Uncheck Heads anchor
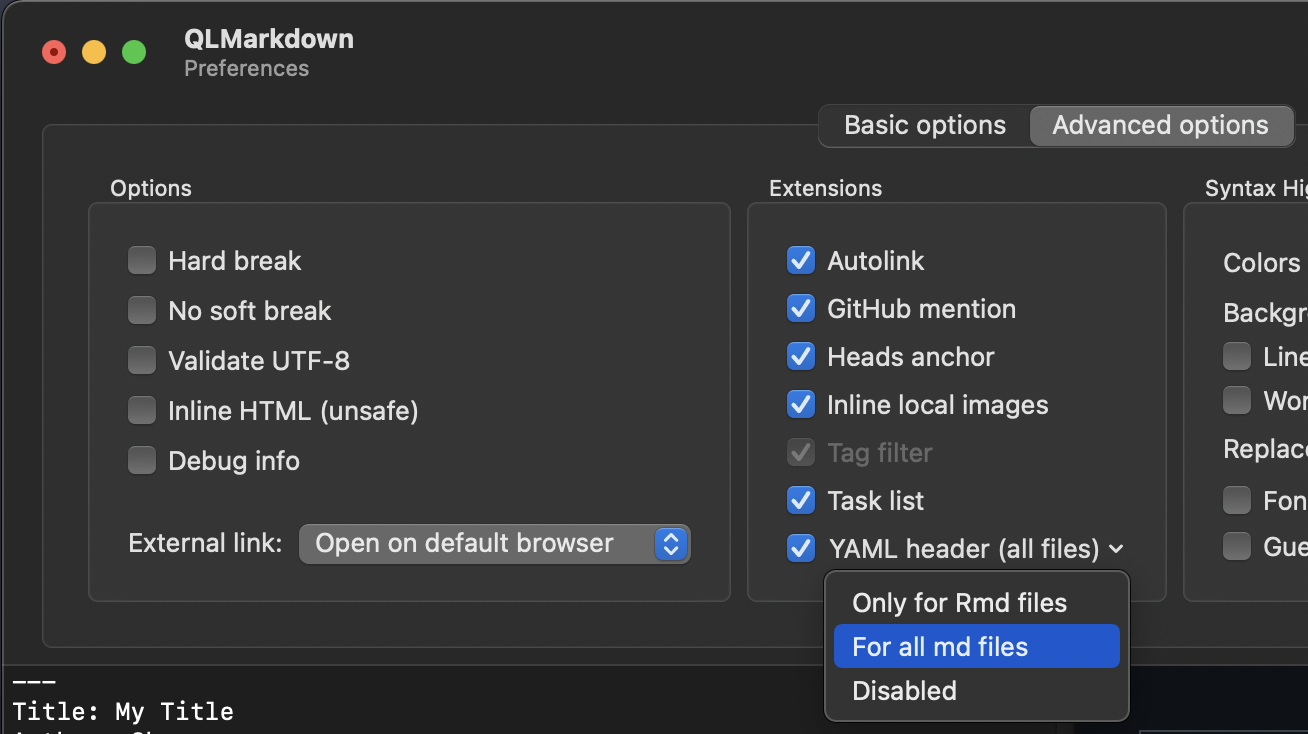This screenshot has width=1308, height=734. (x=801, y=357)
